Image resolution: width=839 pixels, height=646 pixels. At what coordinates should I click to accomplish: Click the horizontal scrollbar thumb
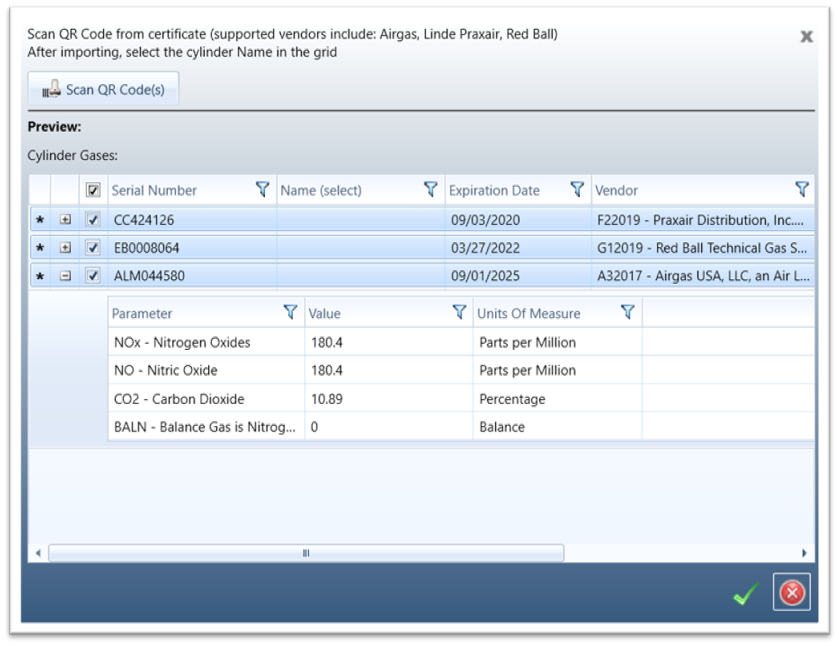point(306,553)
